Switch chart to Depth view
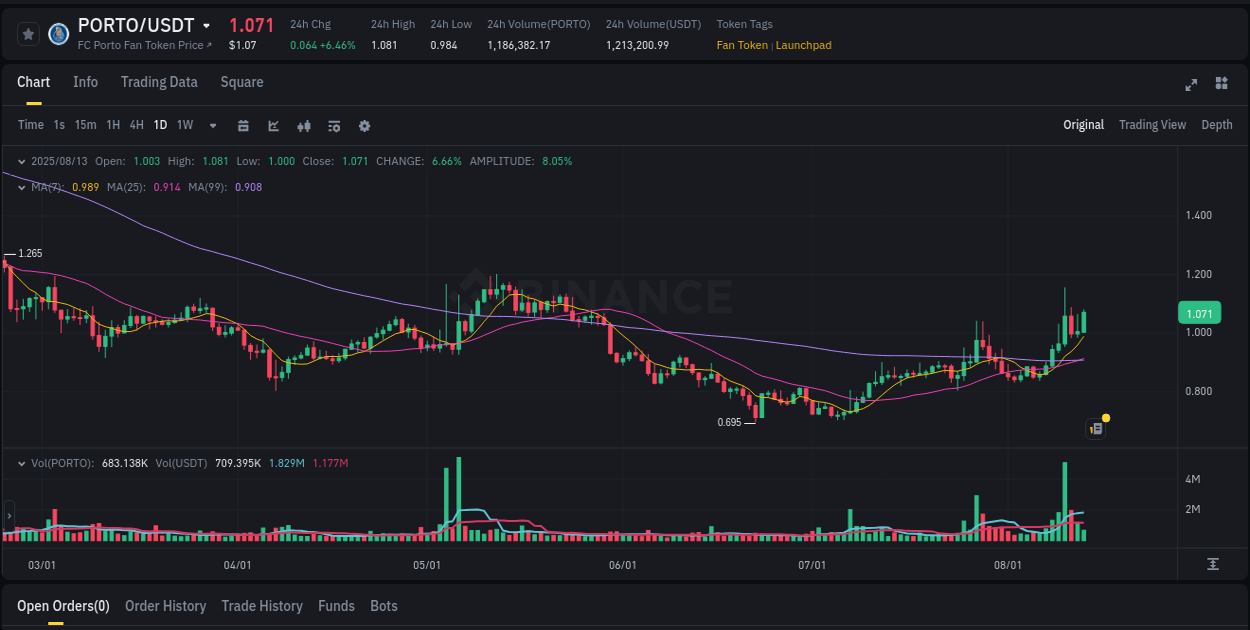Screen dimensions: 1250x630 point(1216,125)
